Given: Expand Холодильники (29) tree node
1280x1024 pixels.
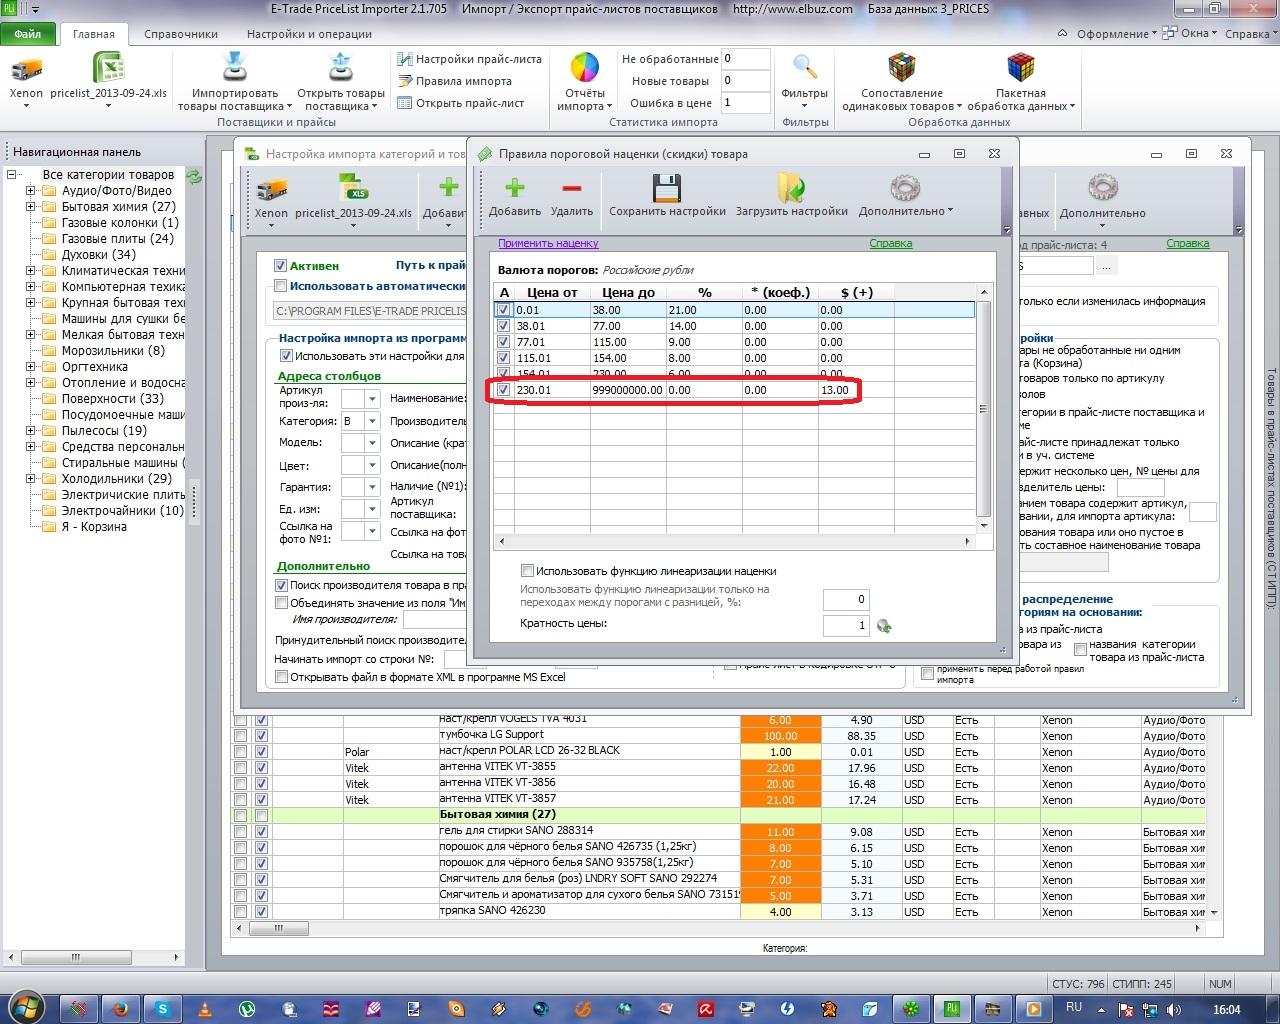Looking at the screenshot, I should point(30,479).
